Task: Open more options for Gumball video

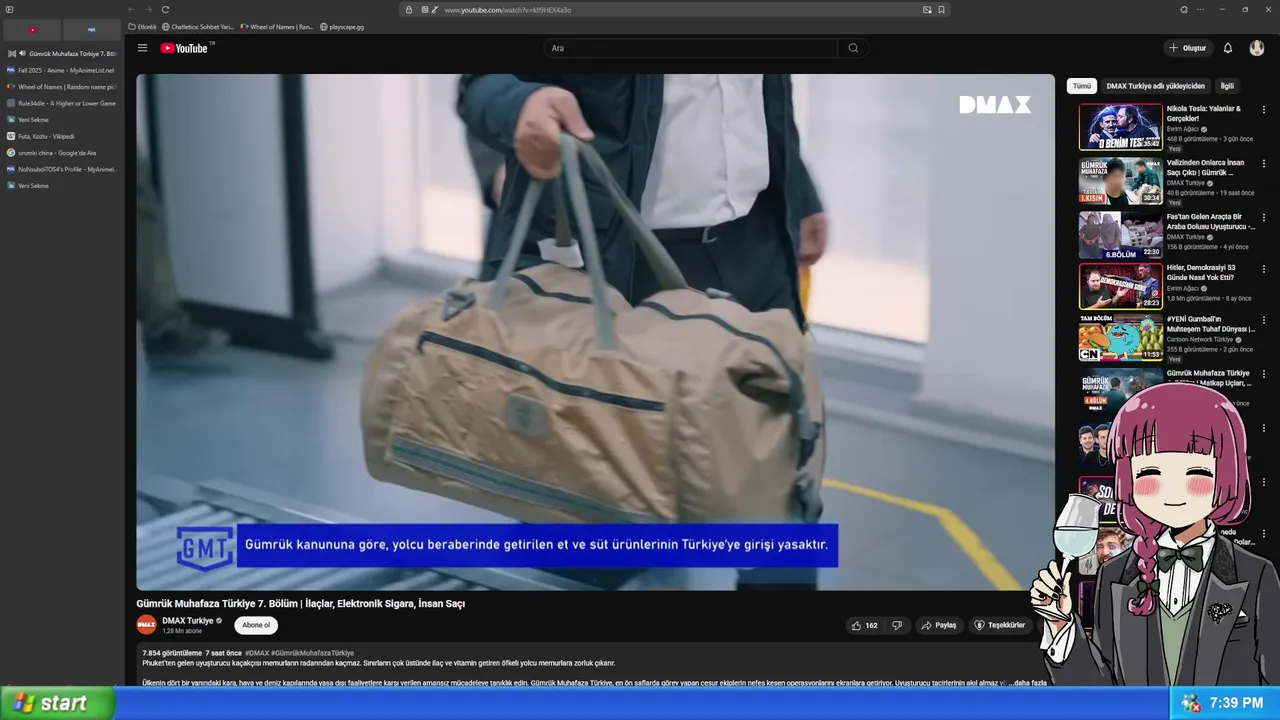Action: (1263, 321)
